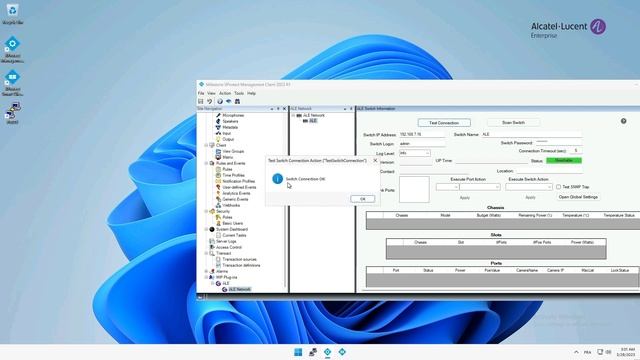Click the Help toolbar icon

click(220, 101)
